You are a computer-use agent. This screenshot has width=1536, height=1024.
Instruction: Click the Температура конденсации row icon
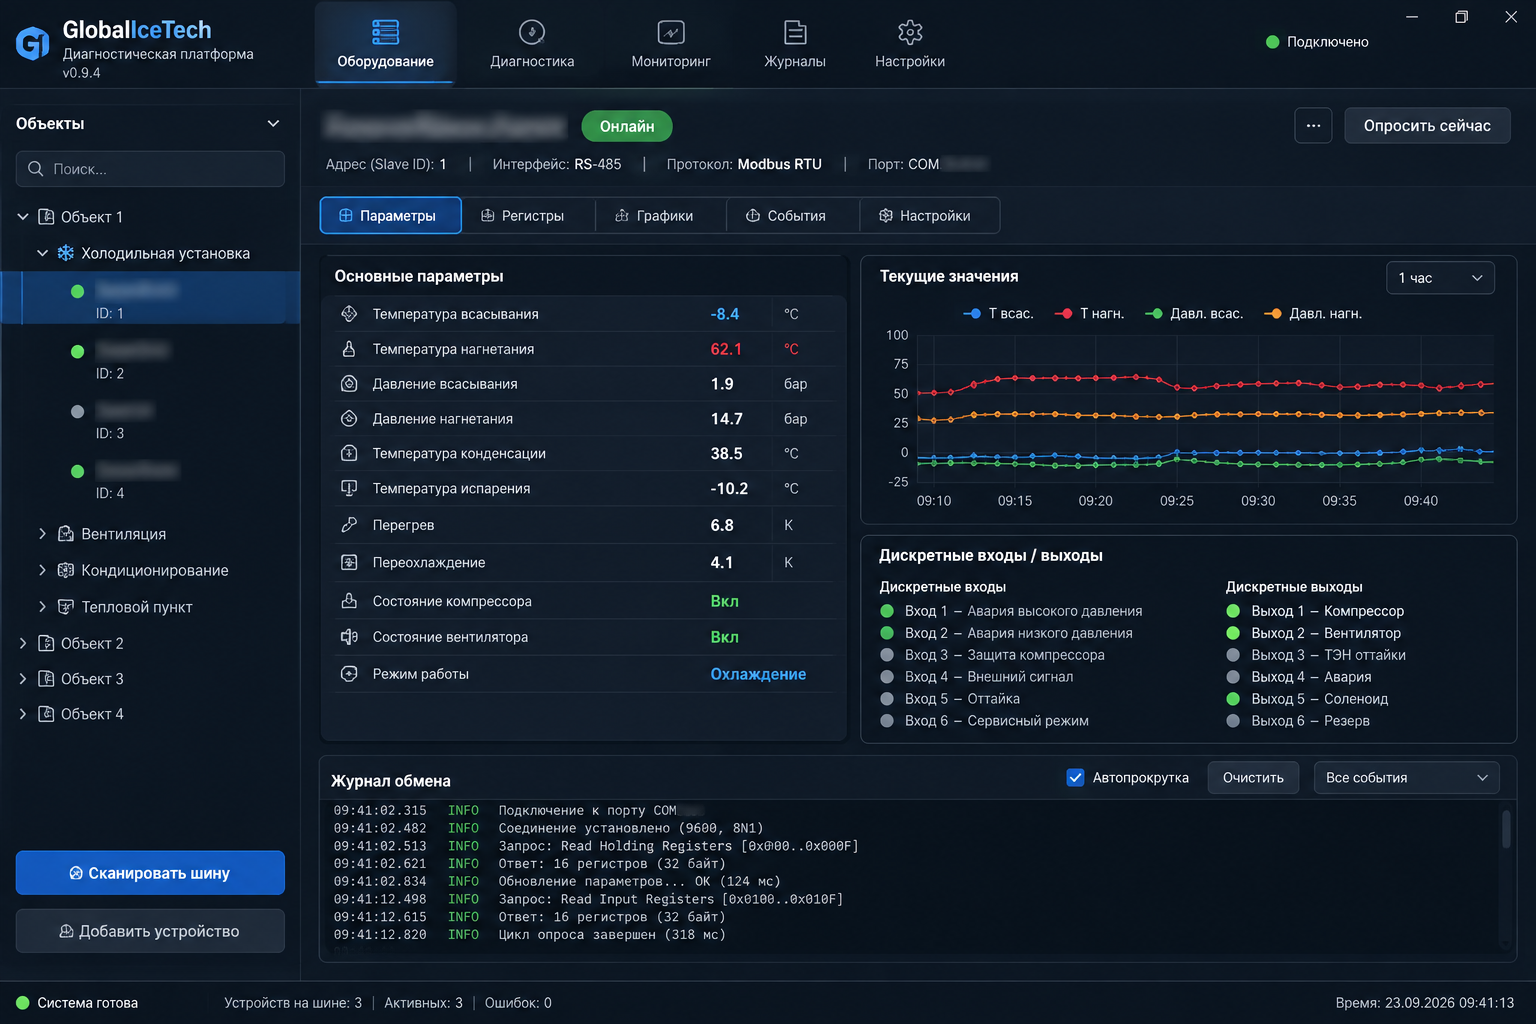click(x=349, y=453)
